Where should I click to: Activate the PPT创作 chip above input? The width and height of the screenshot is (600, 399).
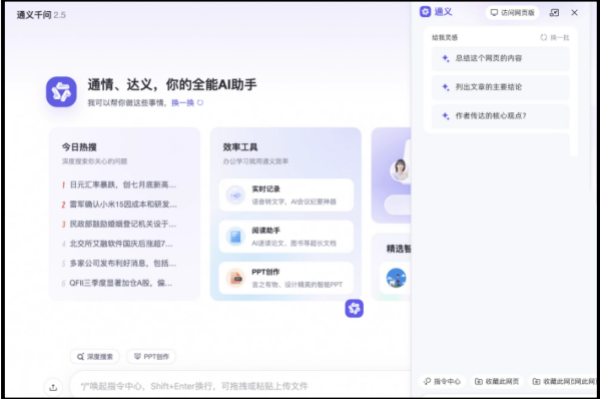[x=151, y=357]
